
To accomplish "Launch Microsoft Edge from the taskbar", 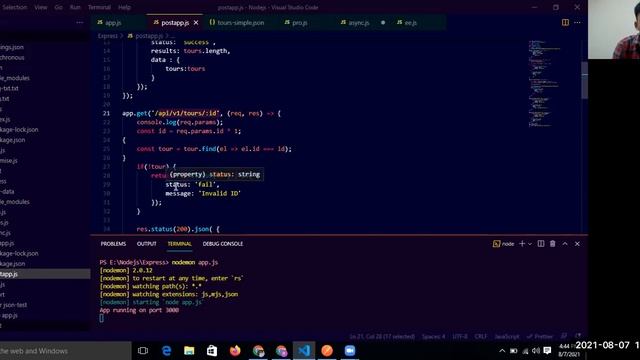I will point(166,351).
